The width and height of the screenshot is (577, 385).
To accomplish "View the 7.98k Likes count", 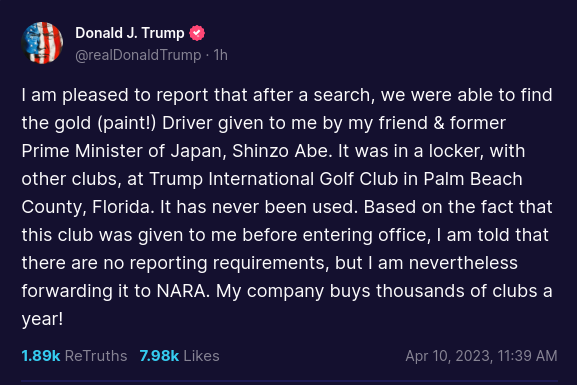I will coord(159,356).
